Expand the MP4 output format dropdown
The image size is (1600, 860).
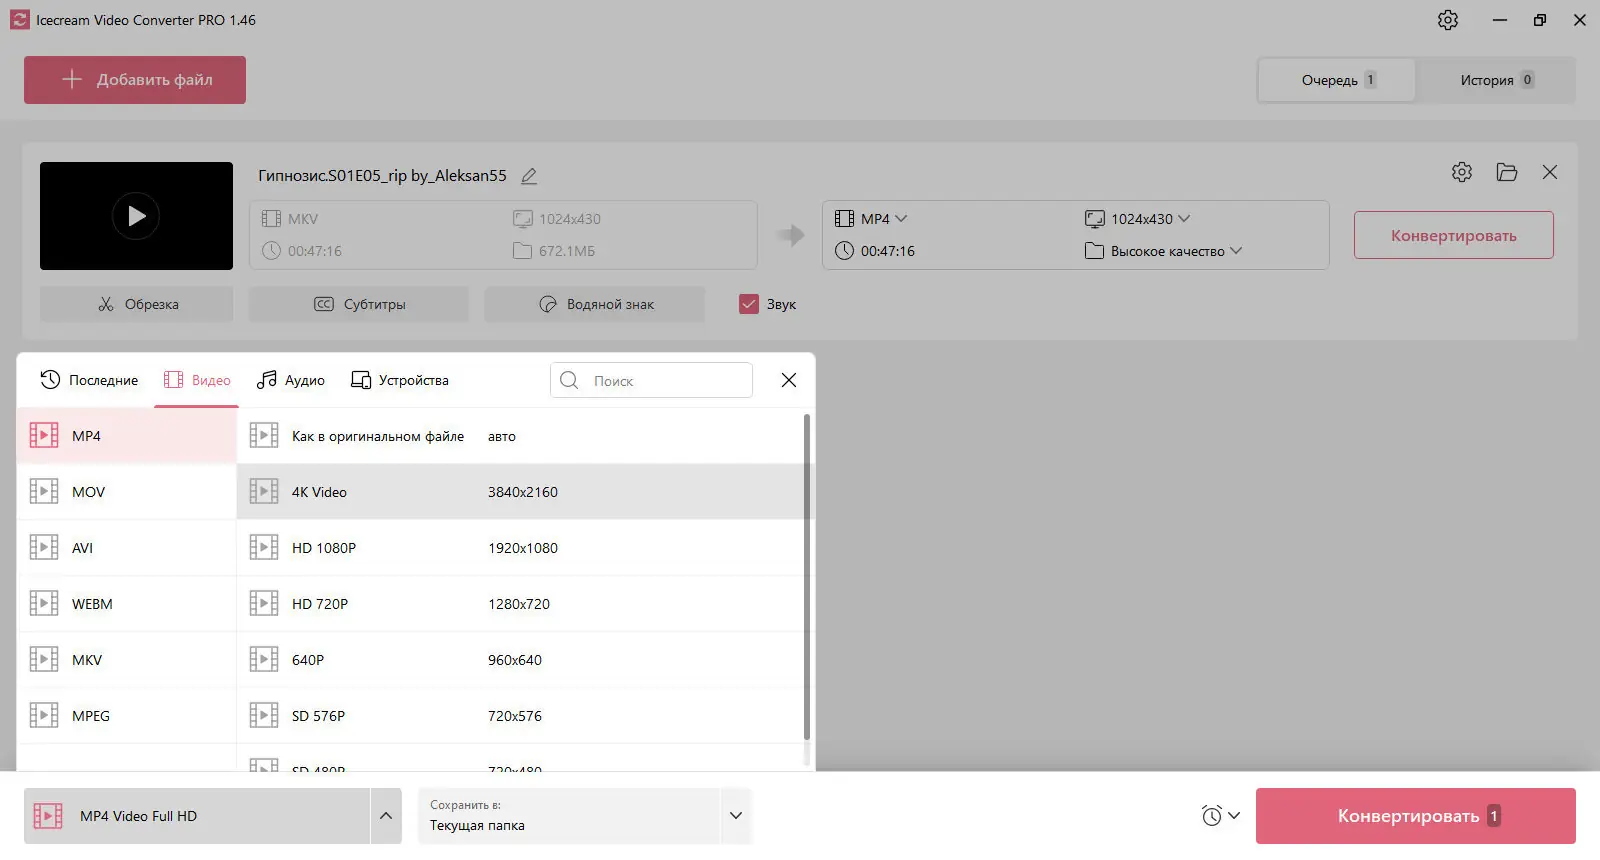[884, 219]
